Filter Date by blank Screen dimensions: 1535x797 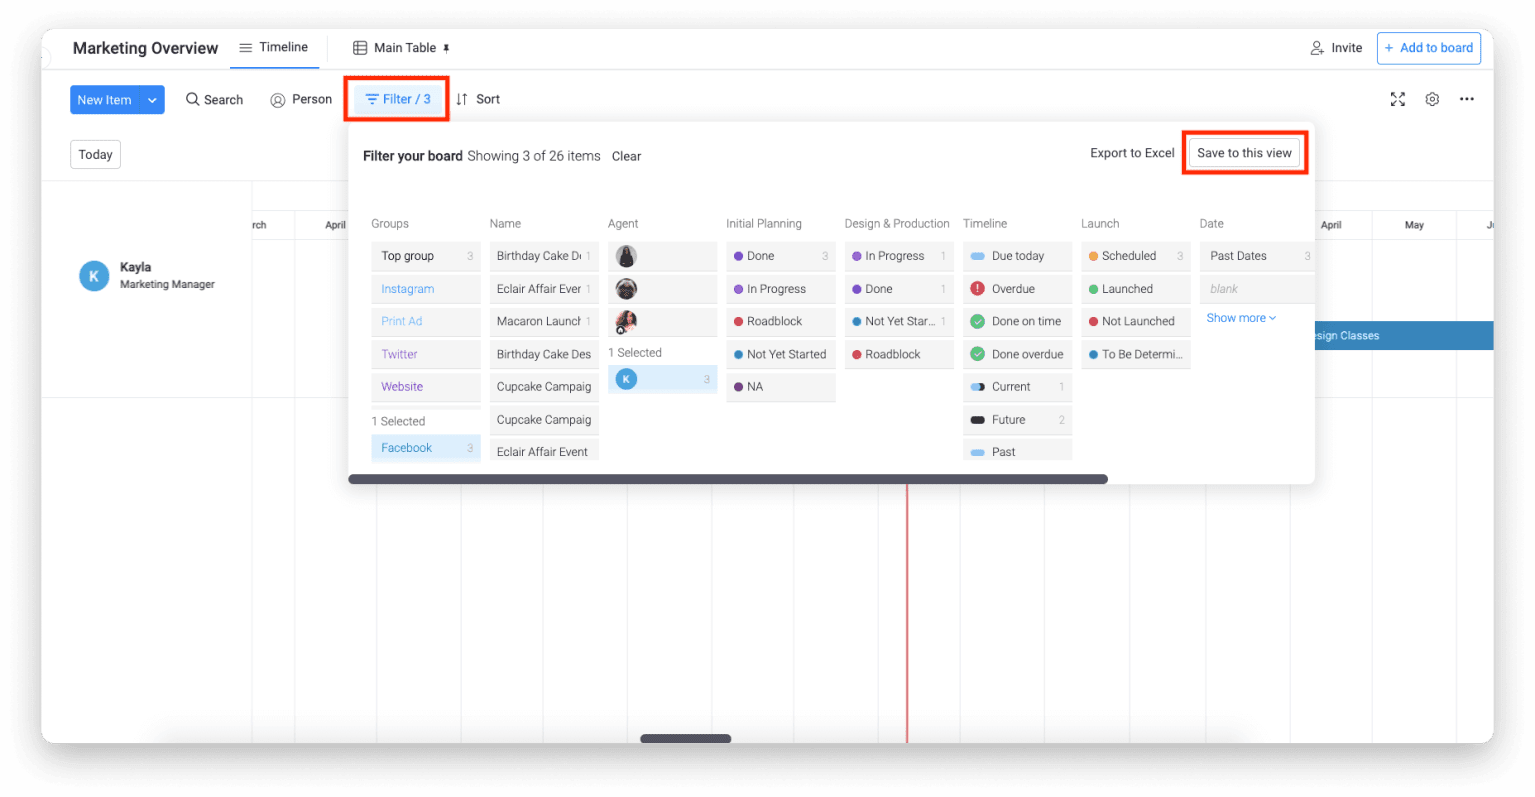[1257, 289]
